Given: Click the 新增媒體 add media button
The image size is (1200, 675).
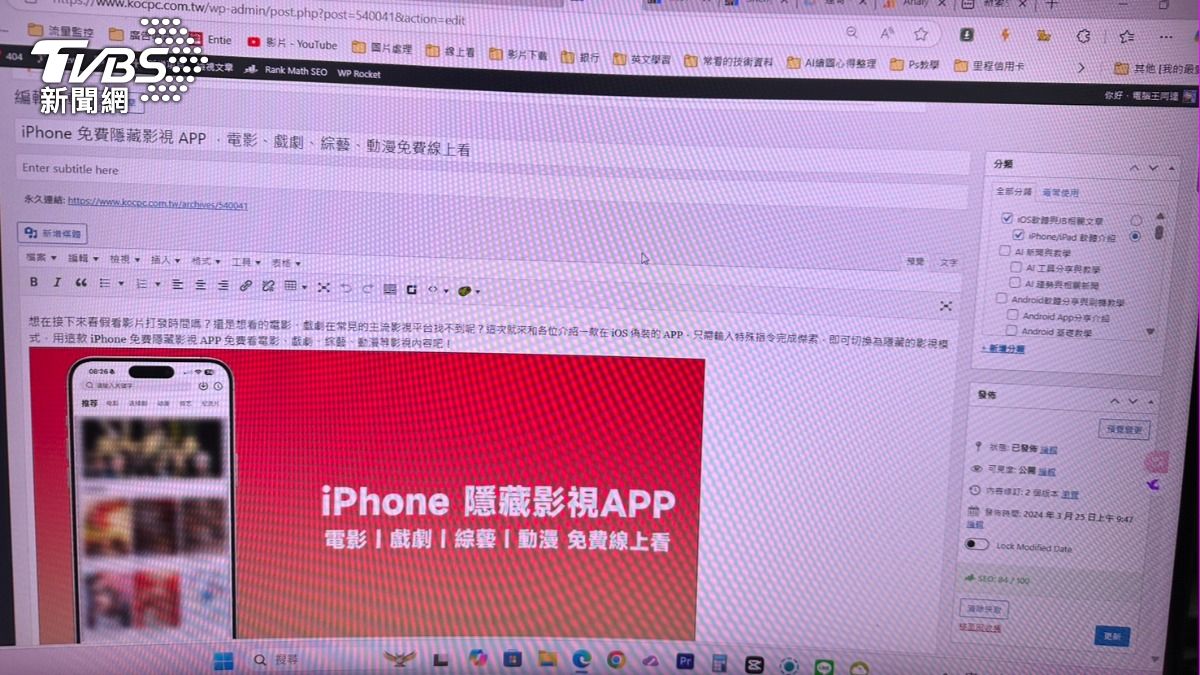Looking at the screenshot, I should 53,234.
